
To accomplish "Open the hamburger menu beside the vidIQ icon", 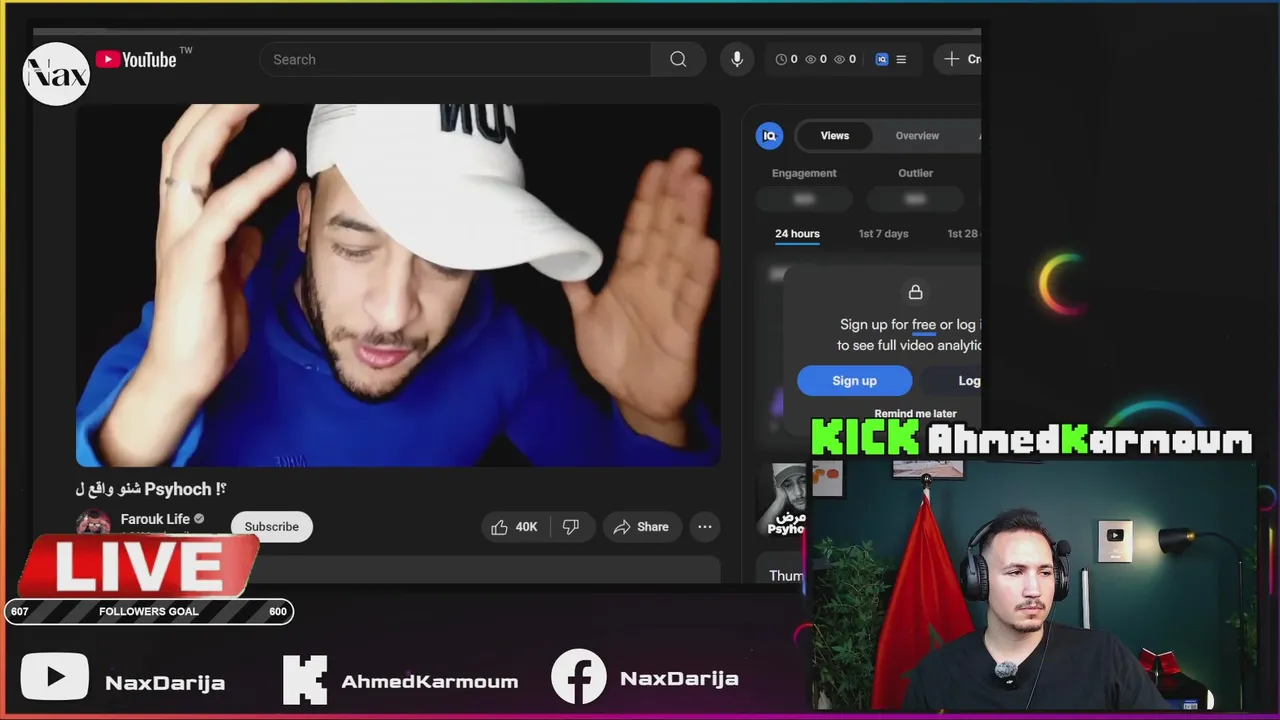I will point(901,60).
